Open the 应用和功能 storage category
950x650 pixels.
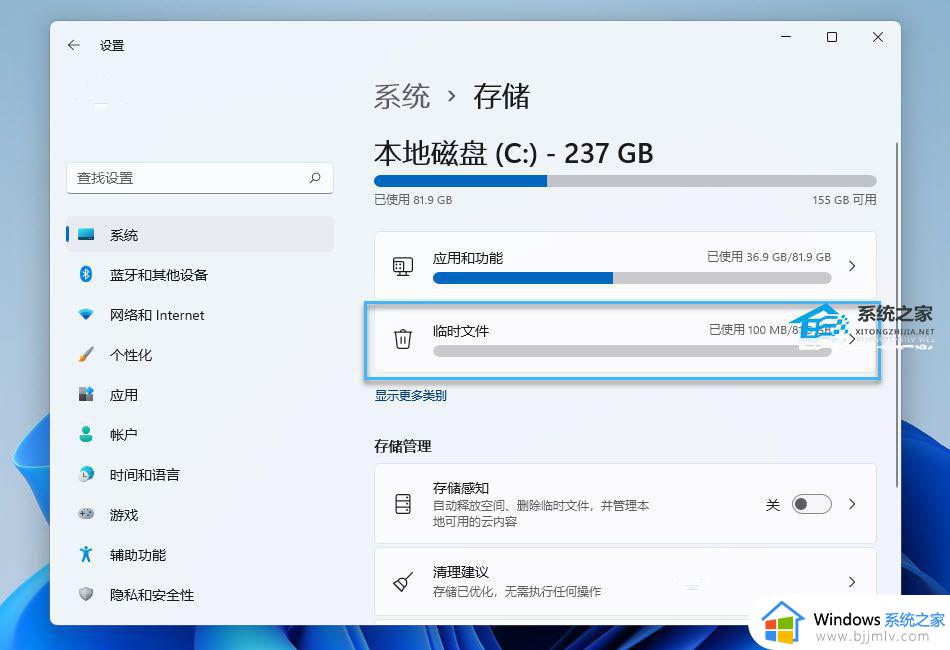tap(625, 266)
